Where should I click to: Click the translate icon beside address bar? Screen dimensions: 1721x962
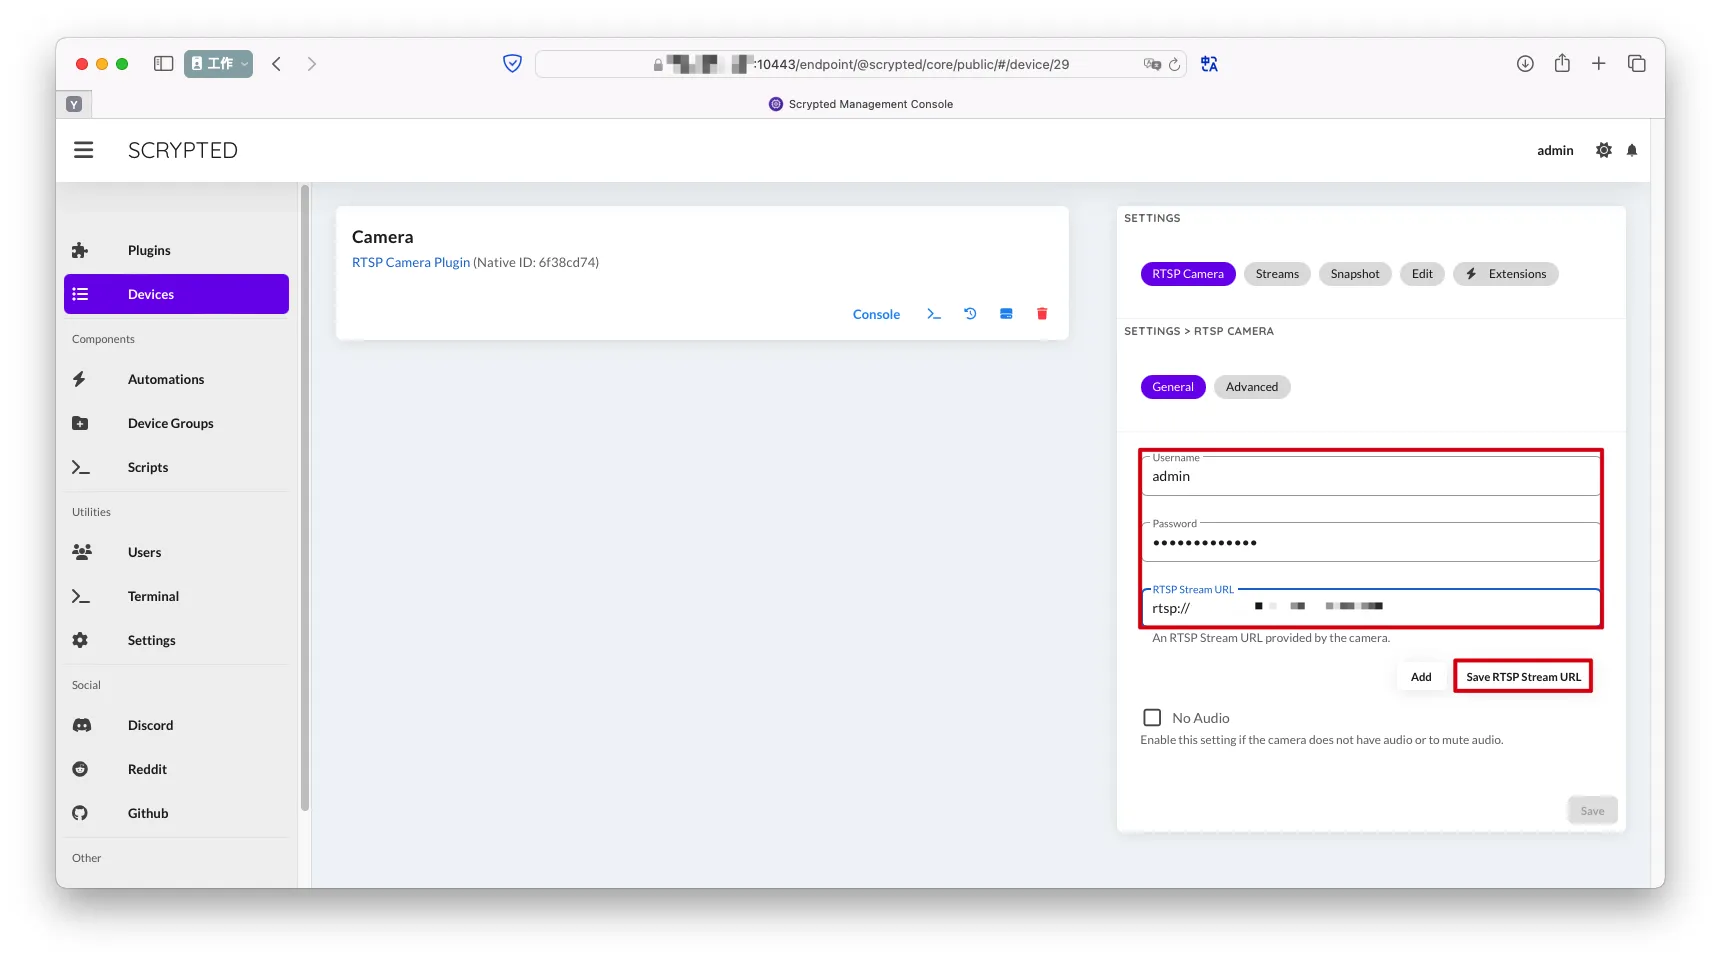1209,64
